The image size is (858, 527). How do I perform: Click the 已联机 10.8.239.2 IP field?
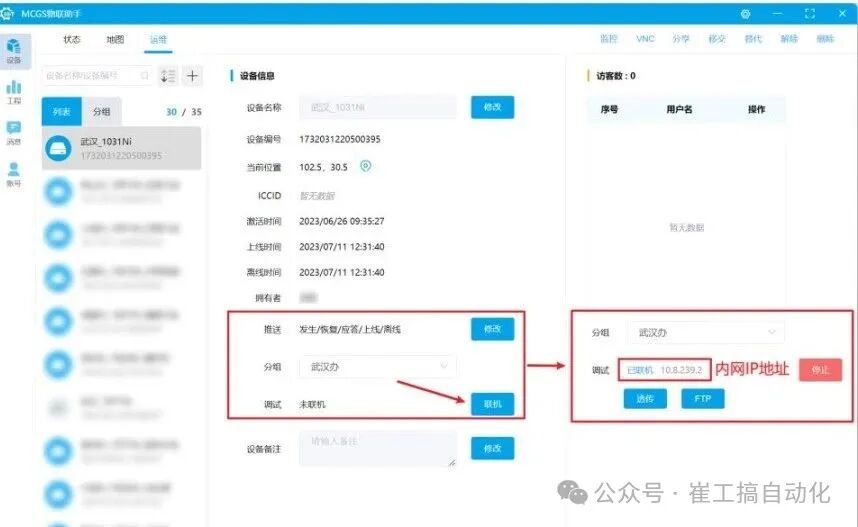tap(665, 370)
